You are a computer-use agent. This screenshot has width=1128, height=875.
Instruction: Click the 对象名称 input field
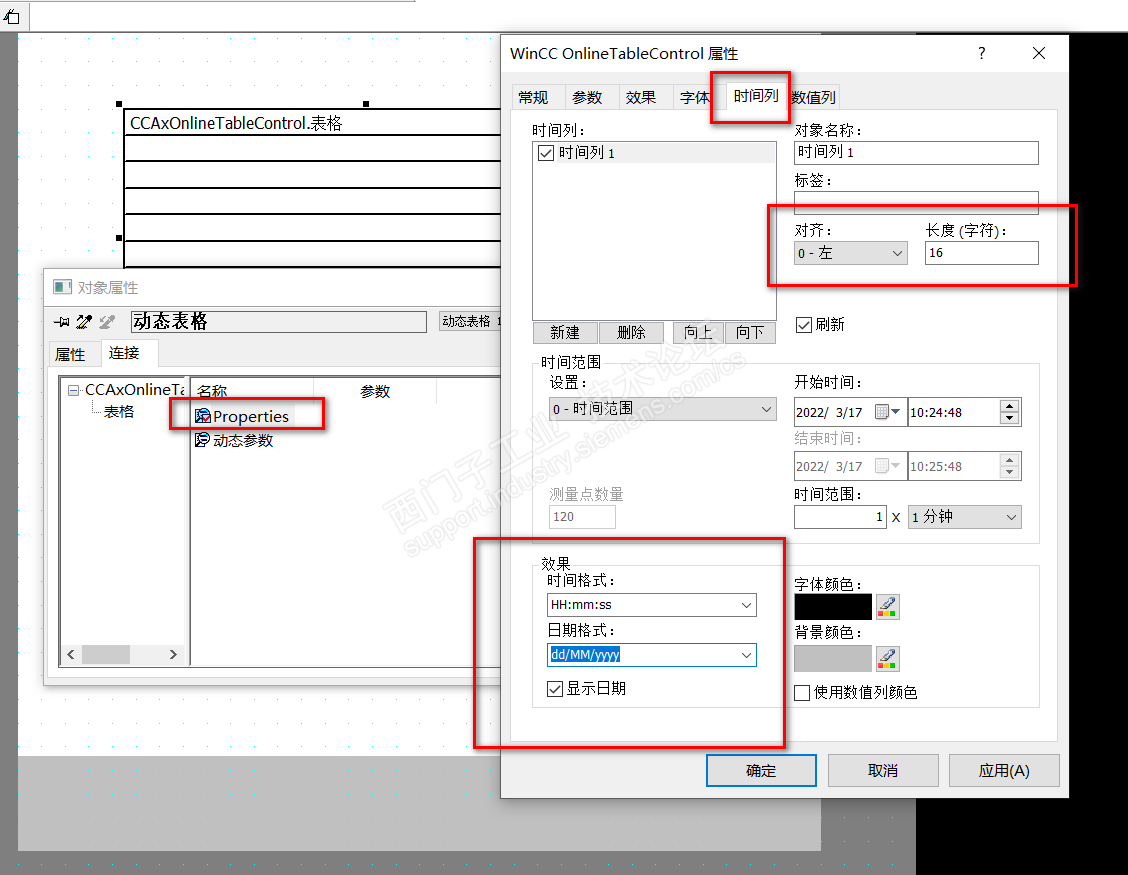click(916, 153)
